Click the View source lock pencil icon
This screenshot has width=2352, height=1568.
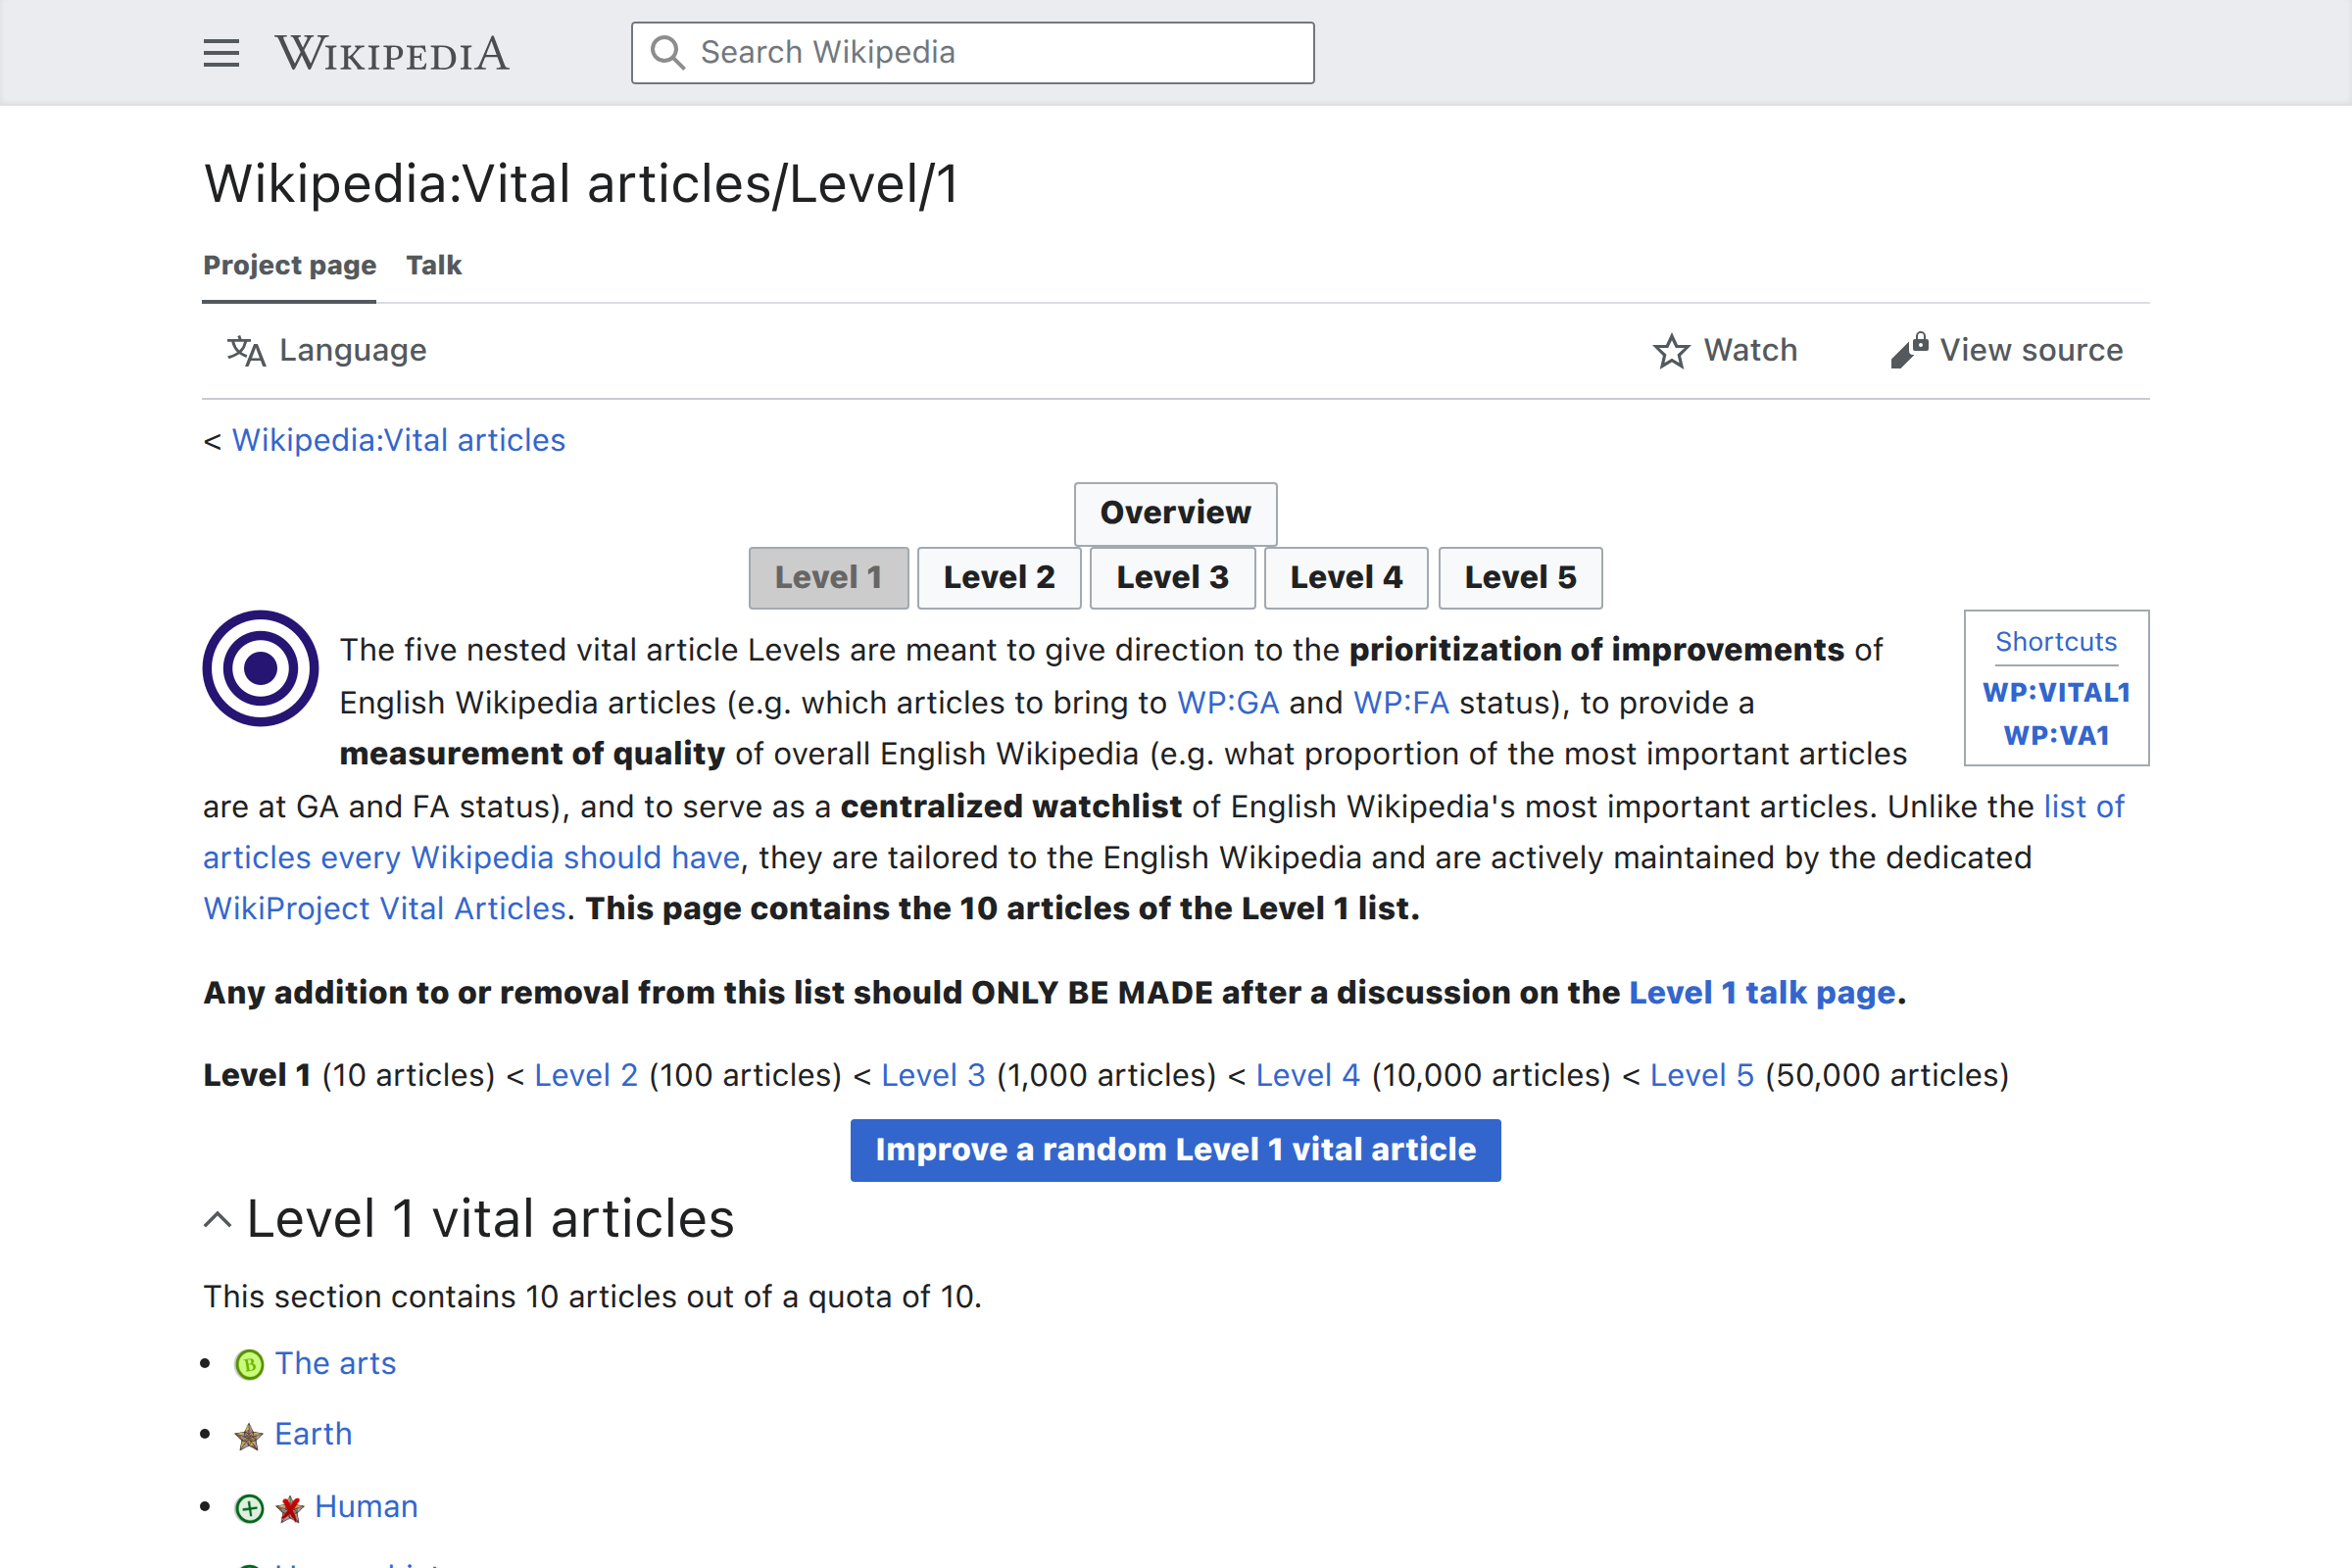click(1909, 350)
